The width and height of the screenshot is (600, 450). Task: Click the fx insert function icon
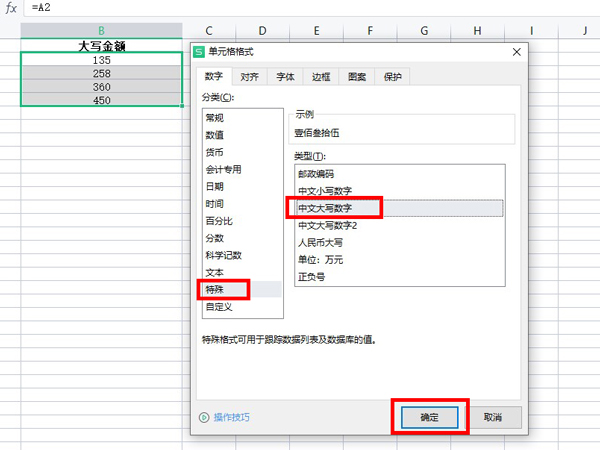pyautogui.click(x=11, y=7)
